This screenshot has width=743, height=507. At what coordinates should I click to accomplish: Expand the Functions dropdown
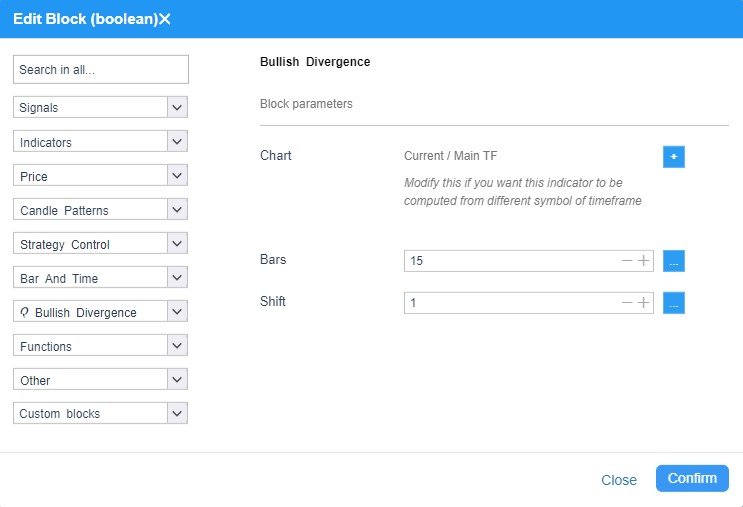tap(177, 345)
